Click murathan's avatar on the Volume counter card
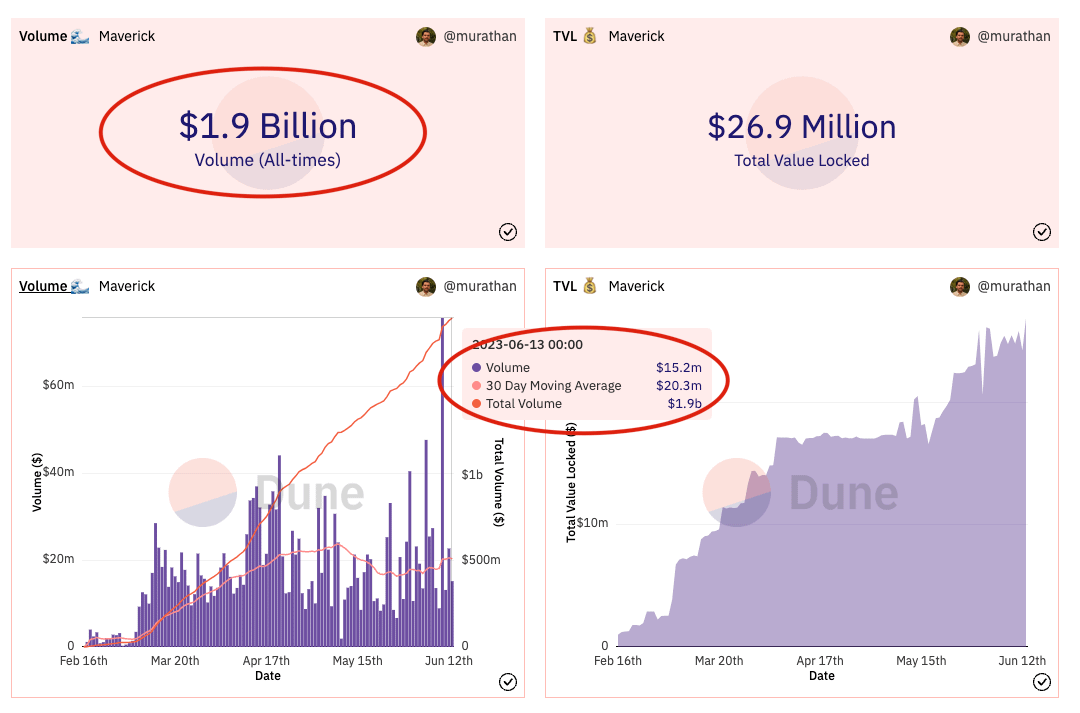Image resolution: width=1080 pixels, height=713 pixels. tap(426, 37)
